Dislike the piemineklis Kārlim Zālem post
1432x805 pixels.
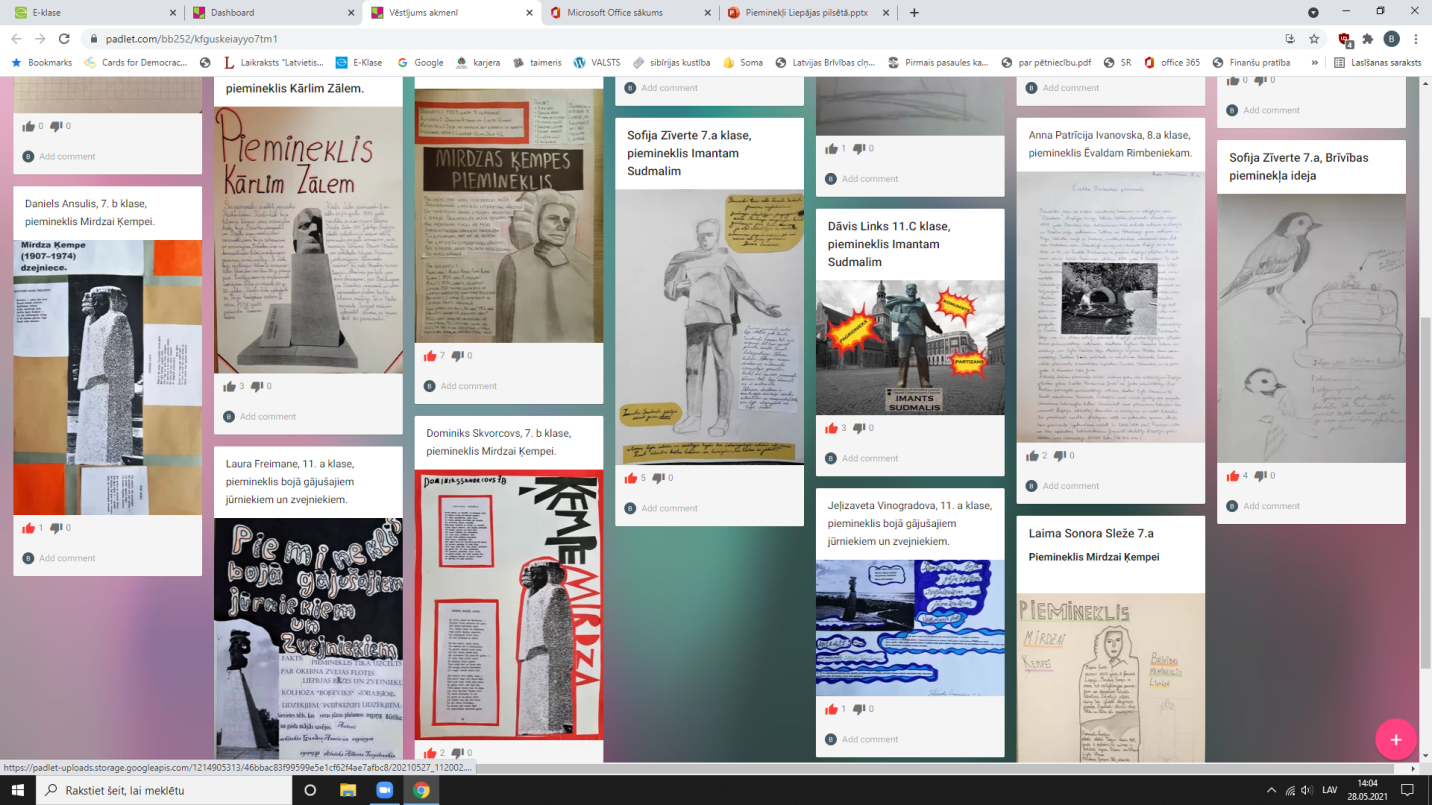coord(257,386)
